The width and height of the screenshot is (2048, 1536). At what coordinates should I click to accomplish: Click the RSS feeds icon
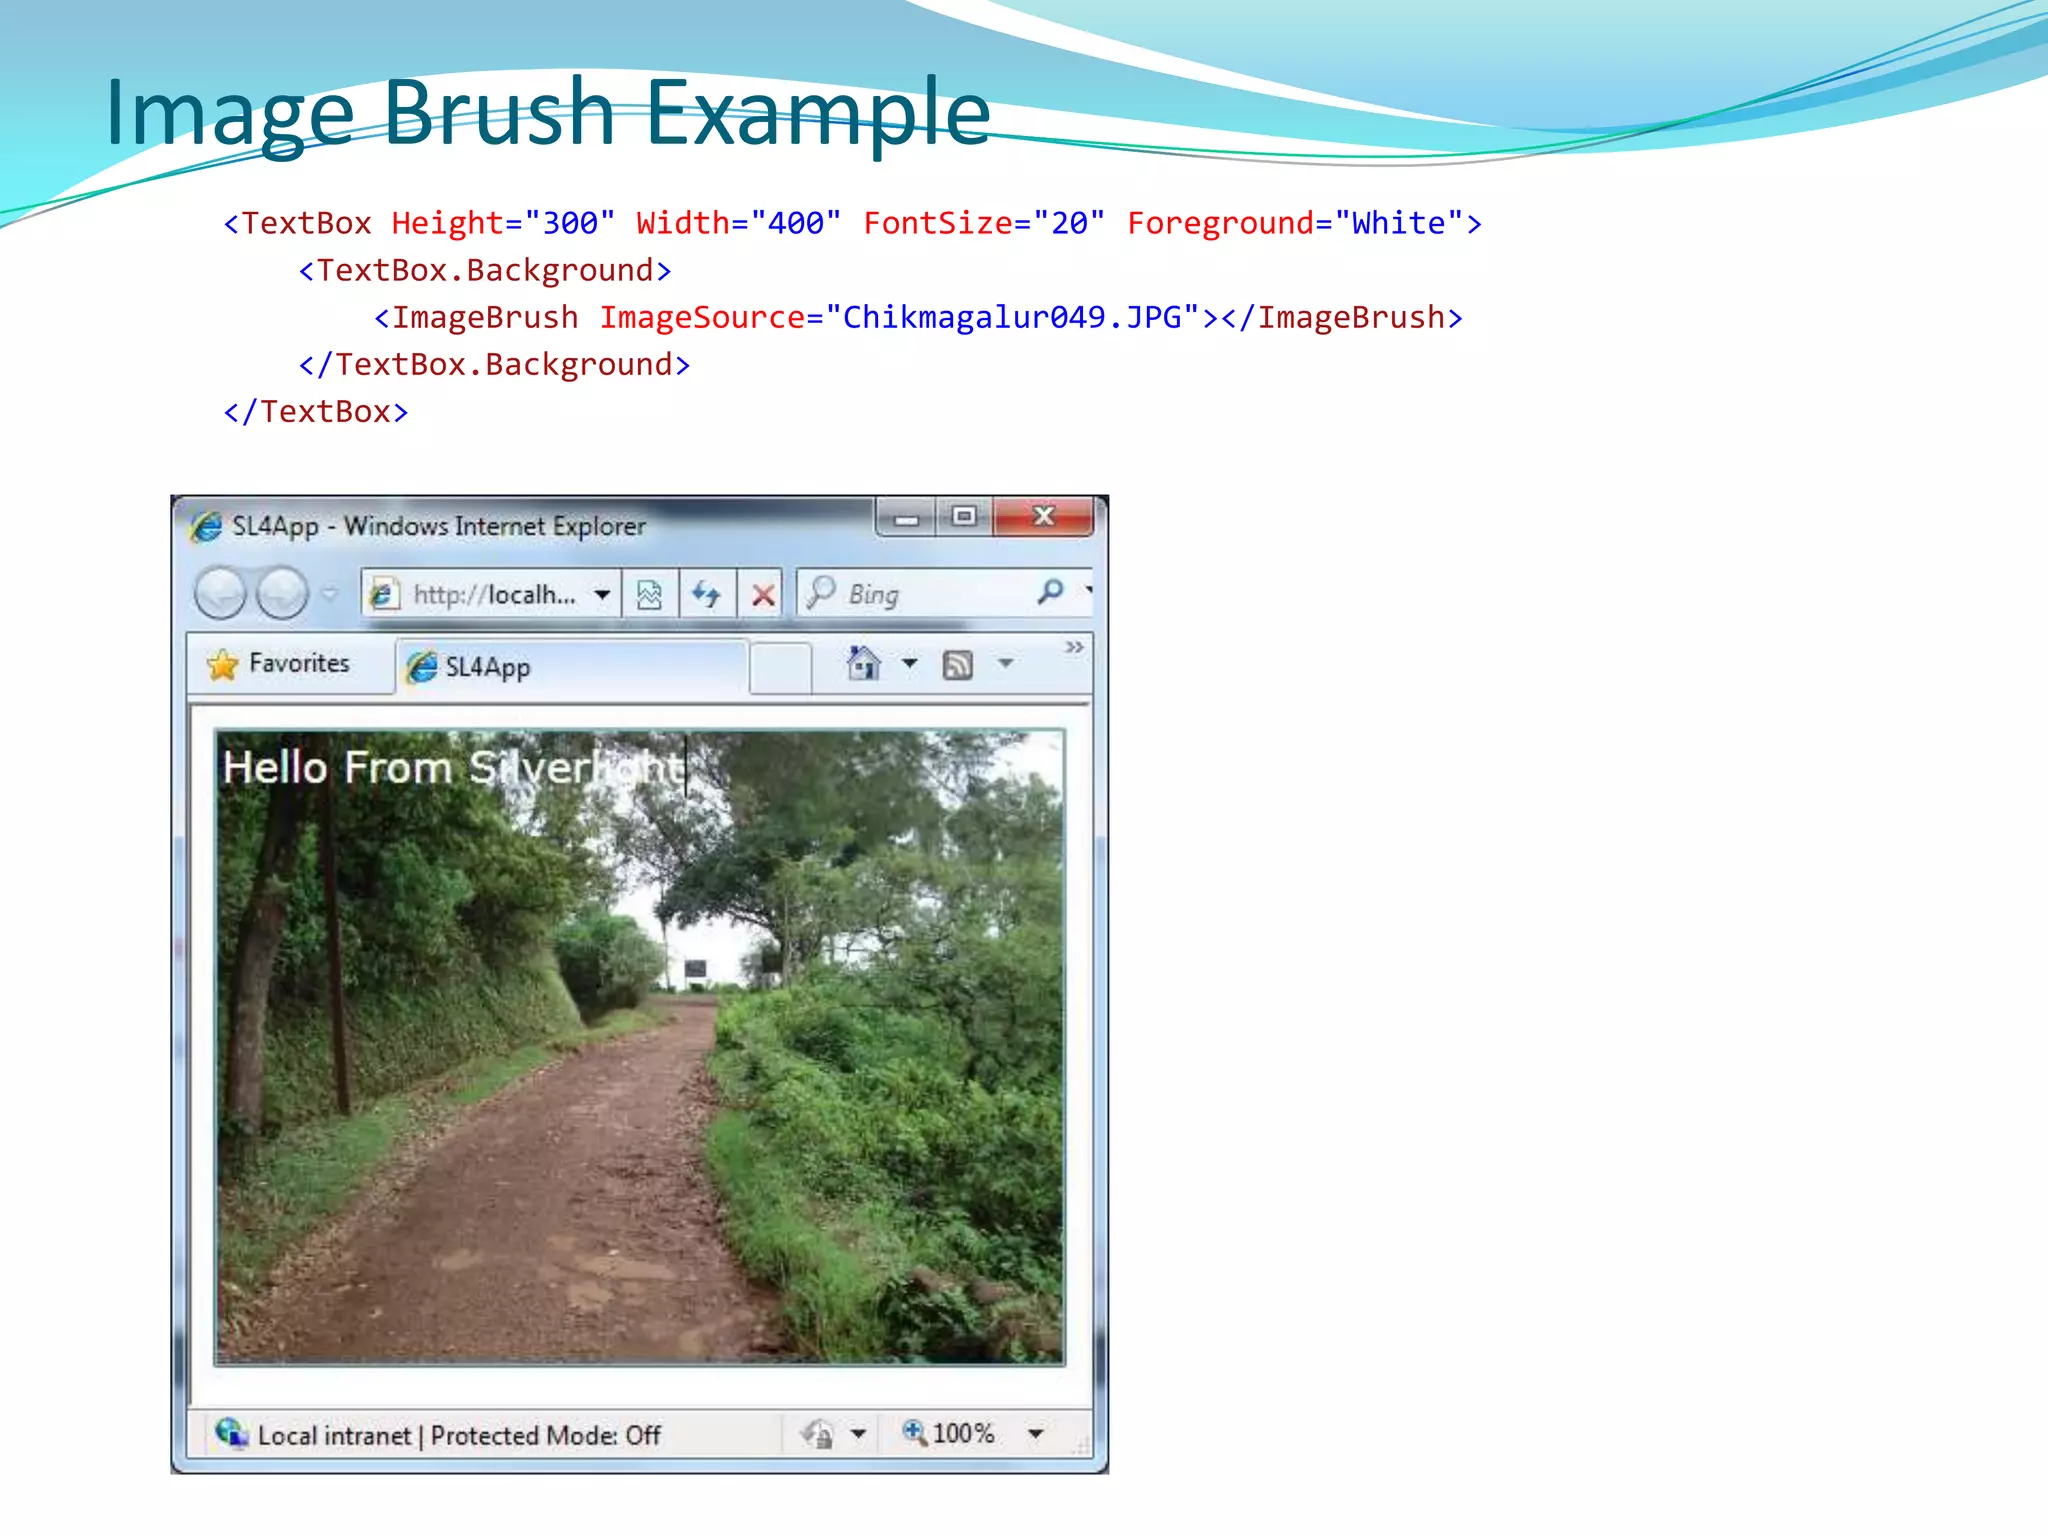tap(957, 664)
